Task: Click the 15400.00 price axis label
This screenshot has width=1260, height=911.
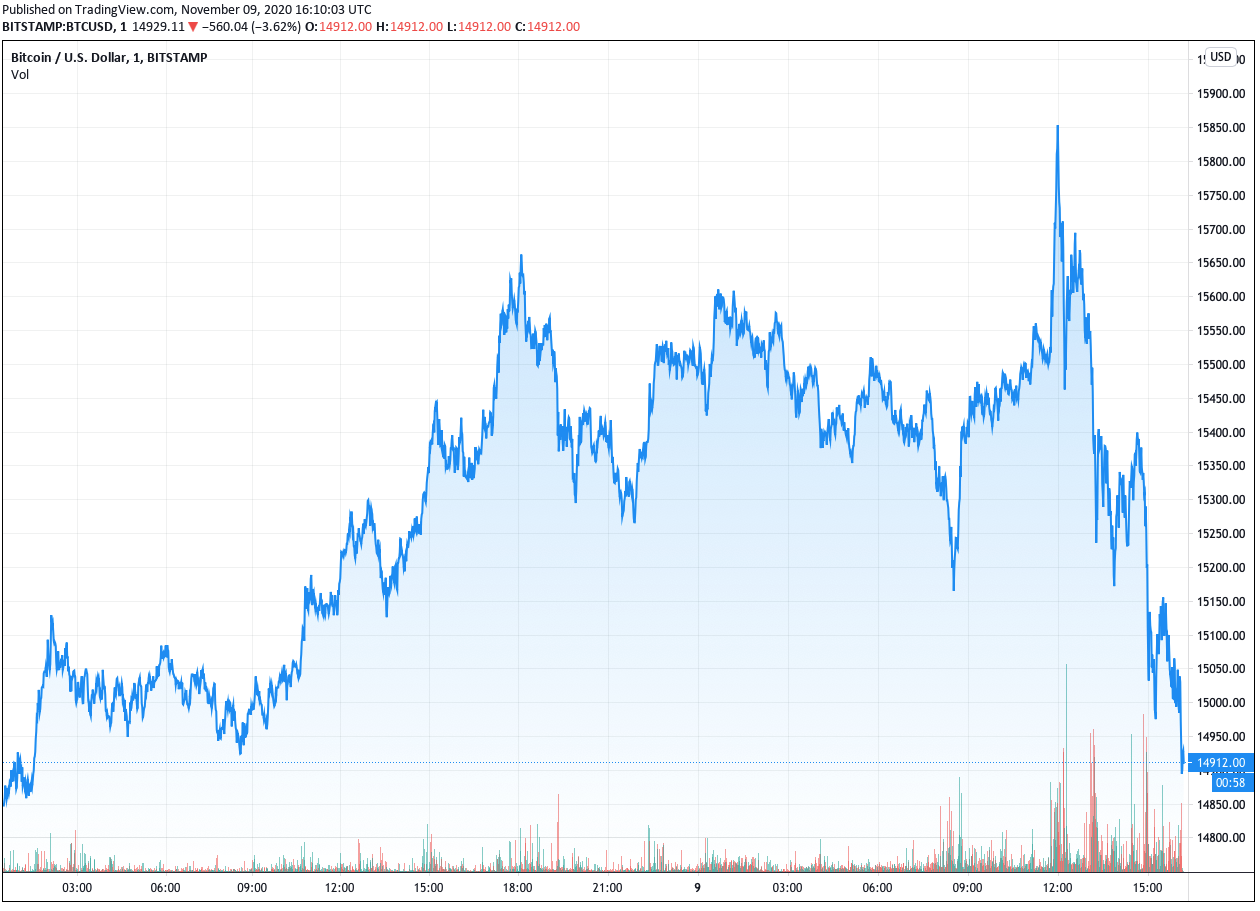Action: 1221,433
